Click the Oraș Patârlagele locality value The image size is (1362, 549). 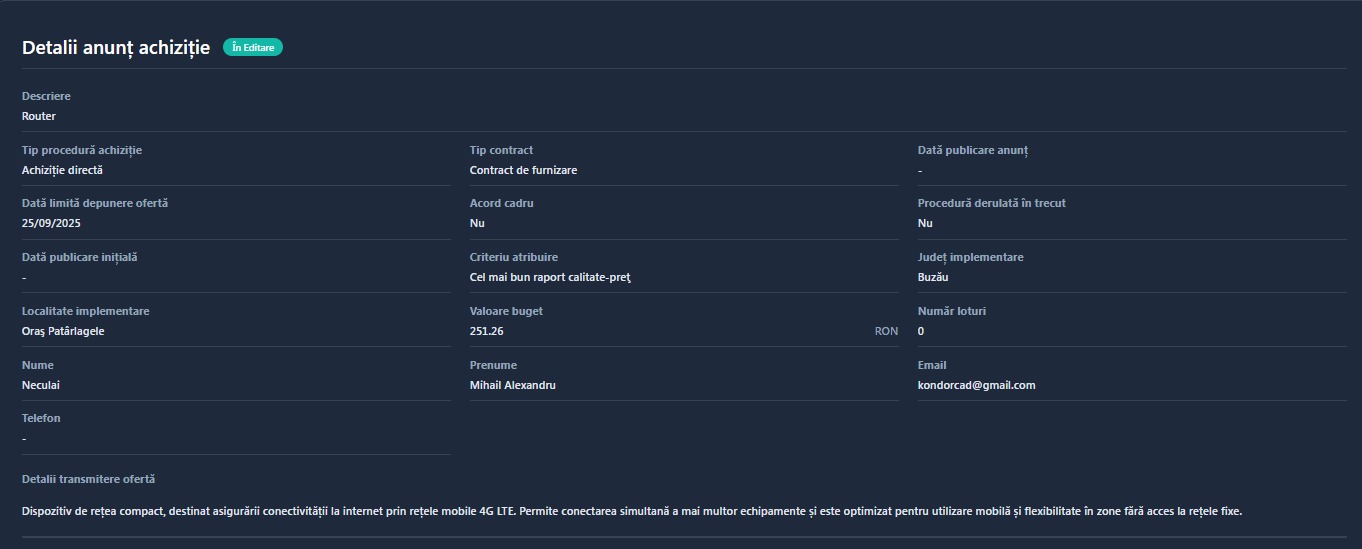[x=63, y=331]
